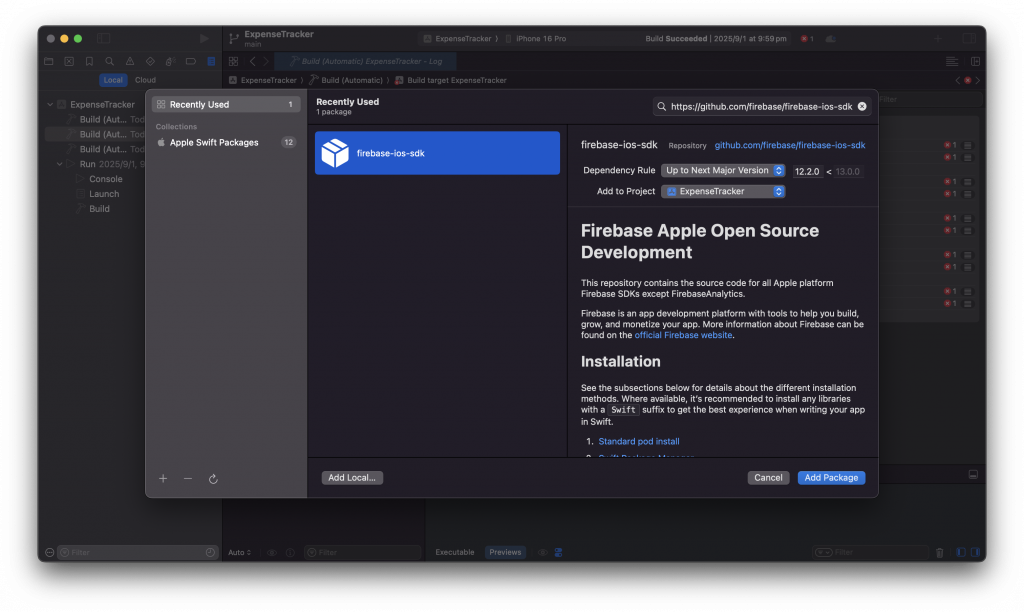This screenshot has height=612, width=1024.
Task: Switch console to Executable tab
Action: coord(455,553)
